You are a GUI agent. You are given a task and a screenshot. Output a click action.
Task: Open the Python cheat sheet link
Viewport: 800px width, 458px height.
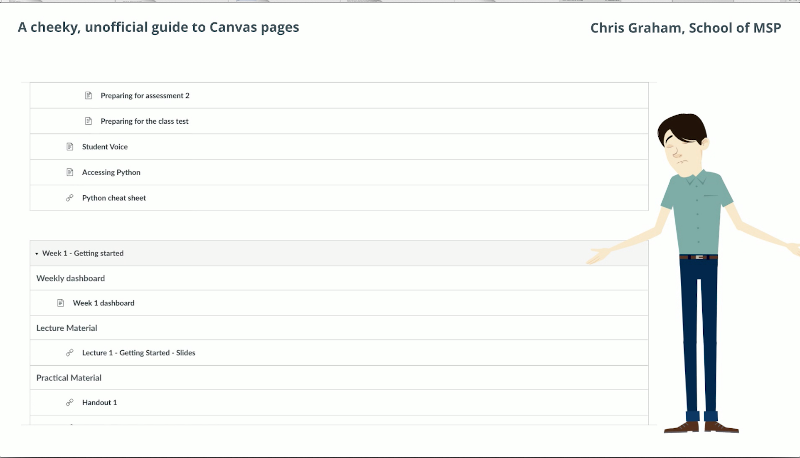[x=114, y=198]
